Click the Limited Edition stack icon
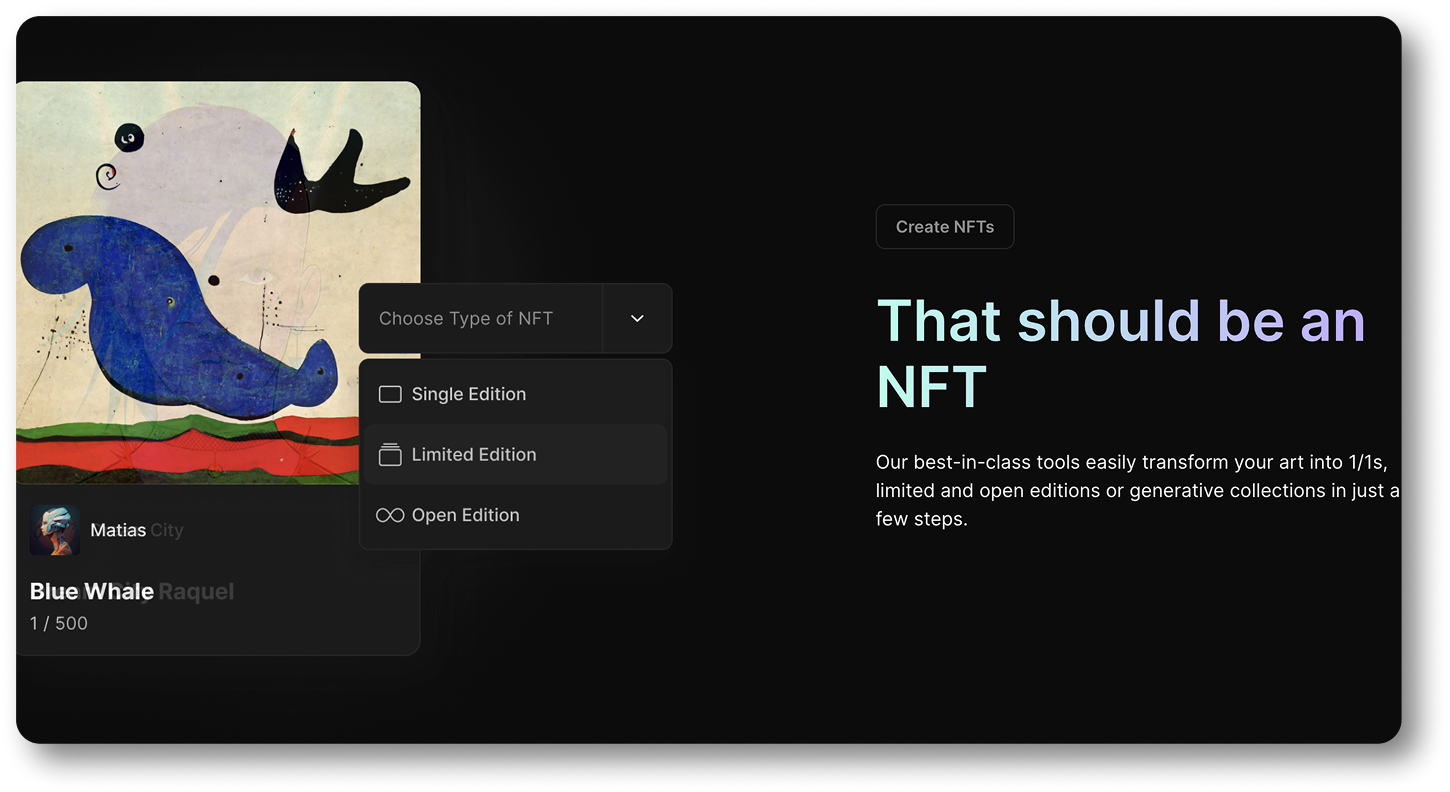 390,454
